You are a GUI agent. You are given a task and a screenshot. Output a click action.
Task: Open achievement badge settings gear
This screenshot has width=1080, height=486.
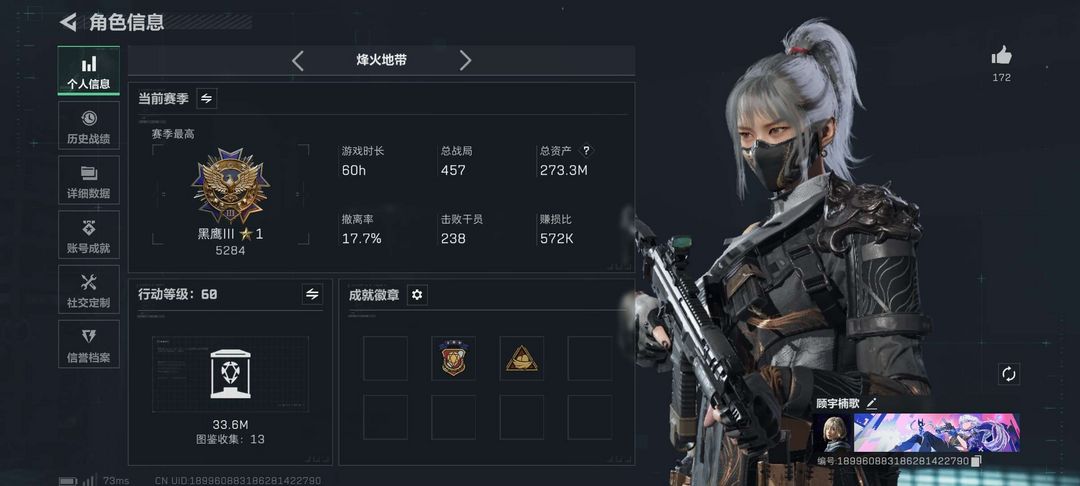coord(417,295)
